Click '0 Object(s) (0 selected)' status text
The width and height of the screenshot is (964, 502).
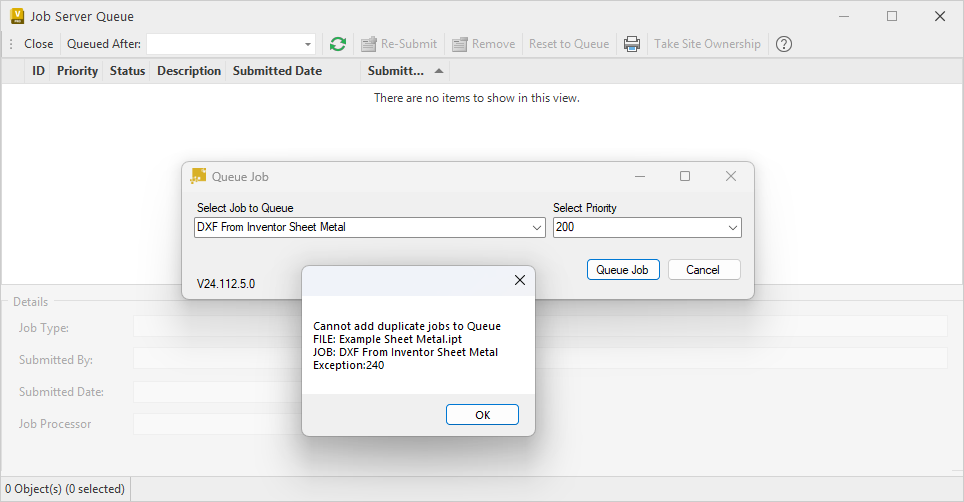coord(65,489)
